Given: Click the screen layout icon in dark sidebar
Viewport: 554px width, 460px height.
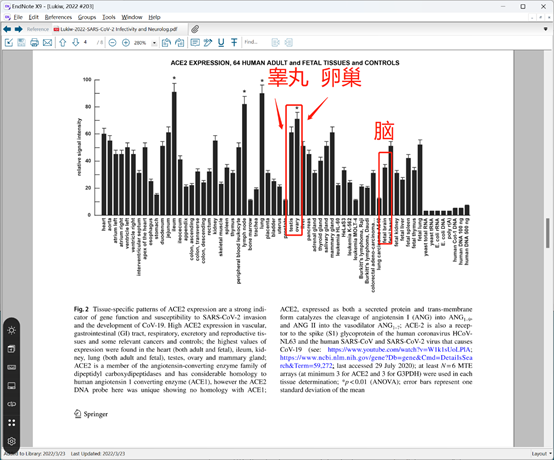Looking at the screenshot, I should 12,386.
